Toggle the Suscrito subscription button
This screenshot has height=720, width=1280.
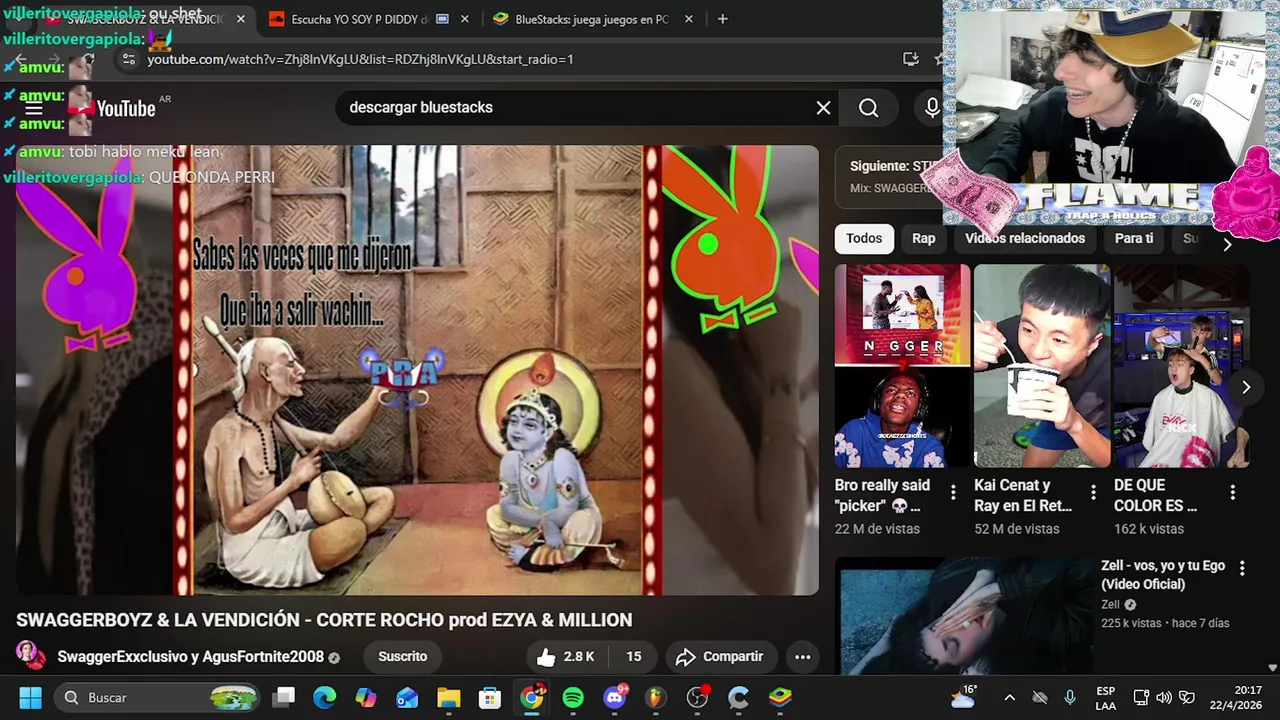402,657
